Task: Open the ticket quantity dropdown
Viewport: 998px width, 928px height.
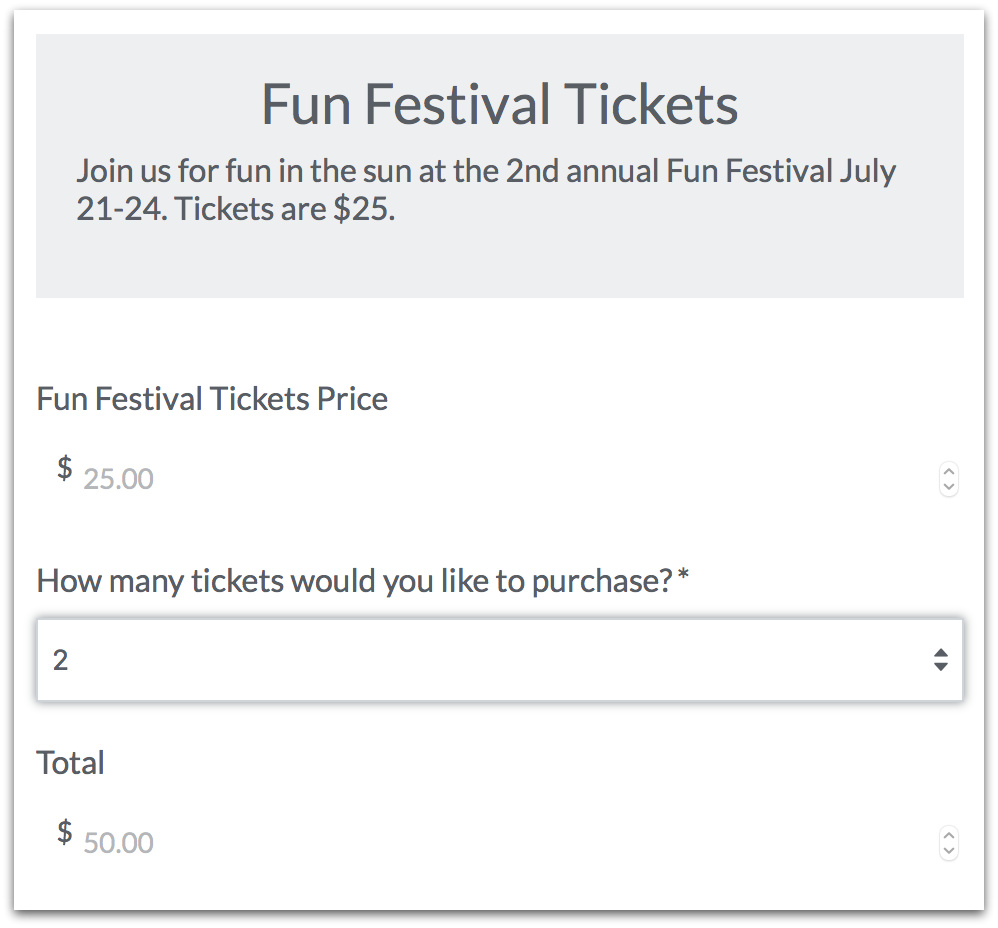Action: point(499,660)
